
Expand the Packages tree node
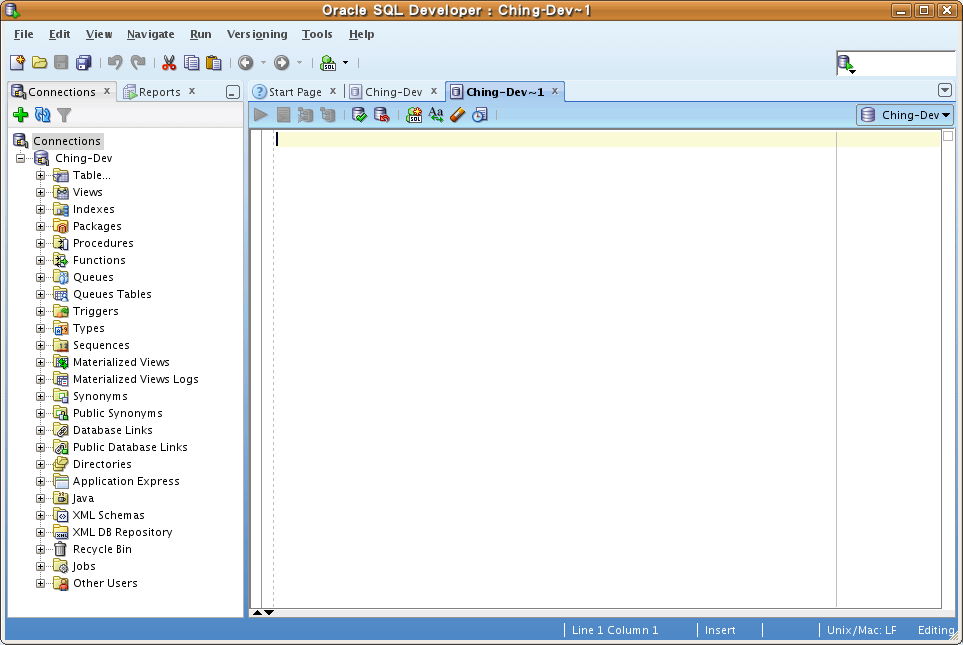[x=41, y=226]
